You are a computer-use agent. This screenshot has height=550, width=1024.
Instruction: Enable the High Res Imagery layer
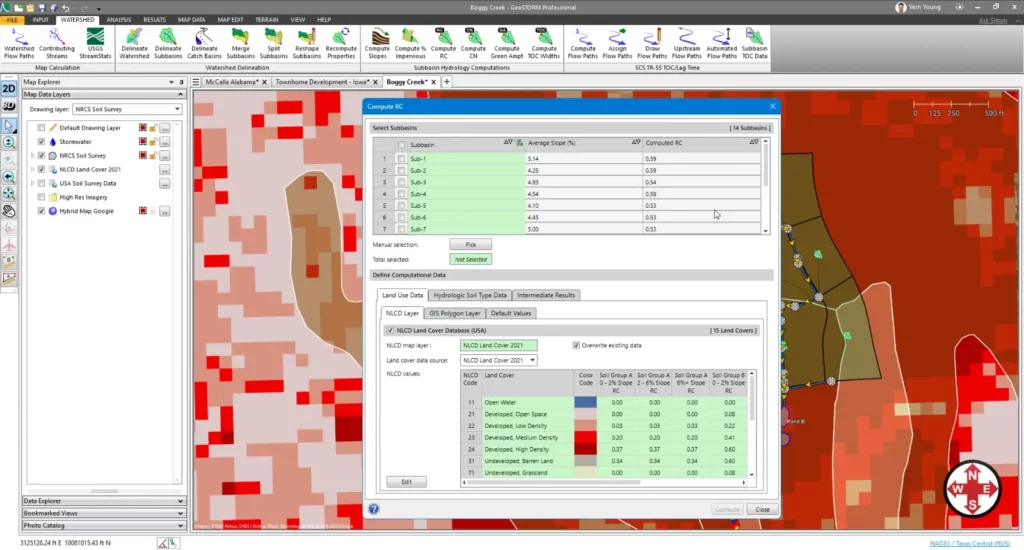coord(41,197)
